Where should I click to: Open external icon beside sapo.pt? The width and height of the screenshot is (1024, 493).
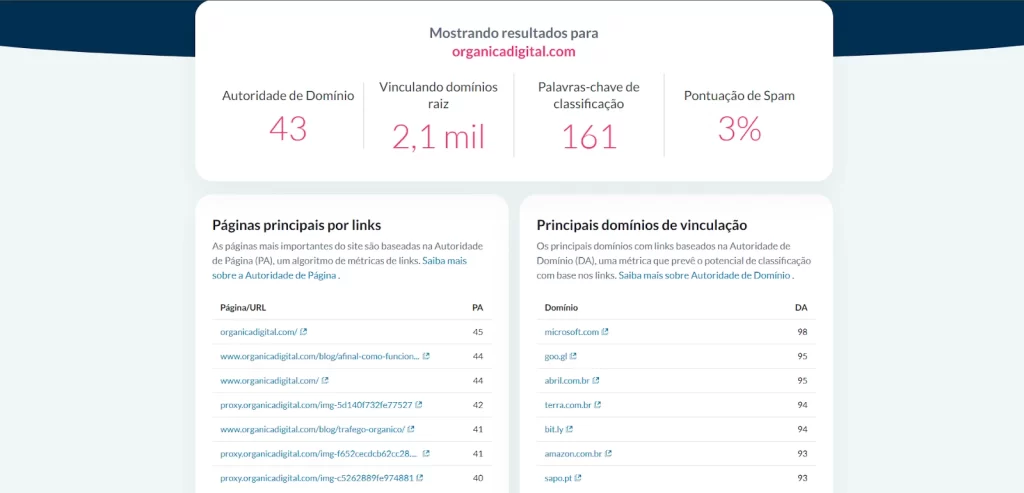[x=578, y=478]
